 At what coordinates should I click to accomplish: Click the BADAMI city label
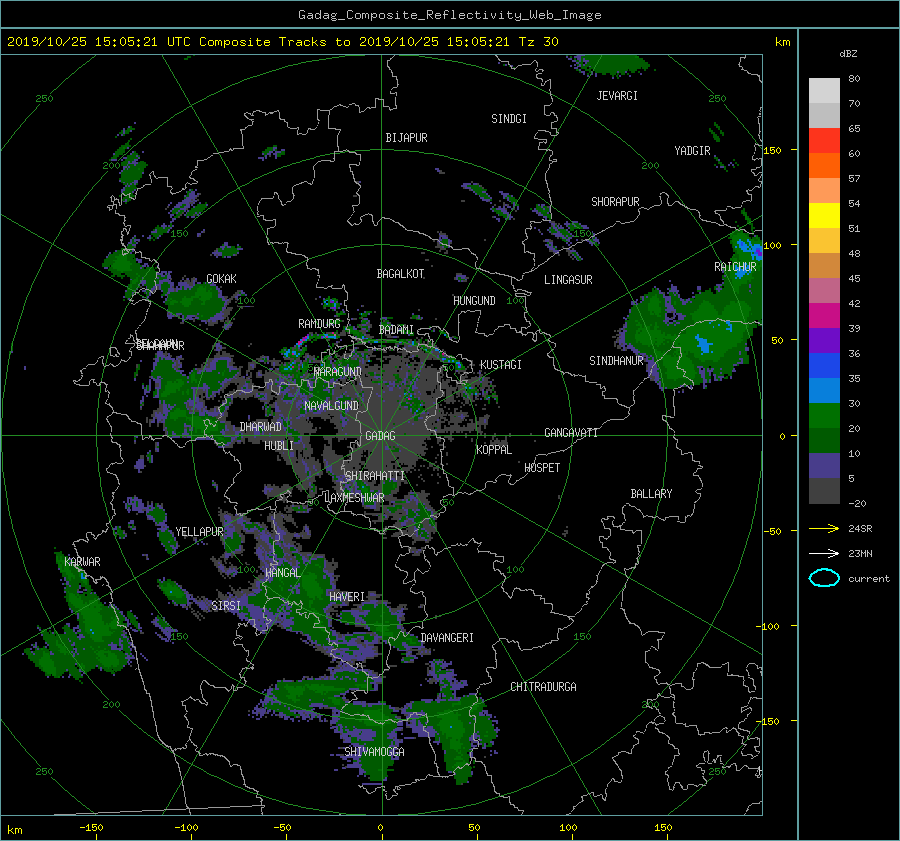(396, 330)
